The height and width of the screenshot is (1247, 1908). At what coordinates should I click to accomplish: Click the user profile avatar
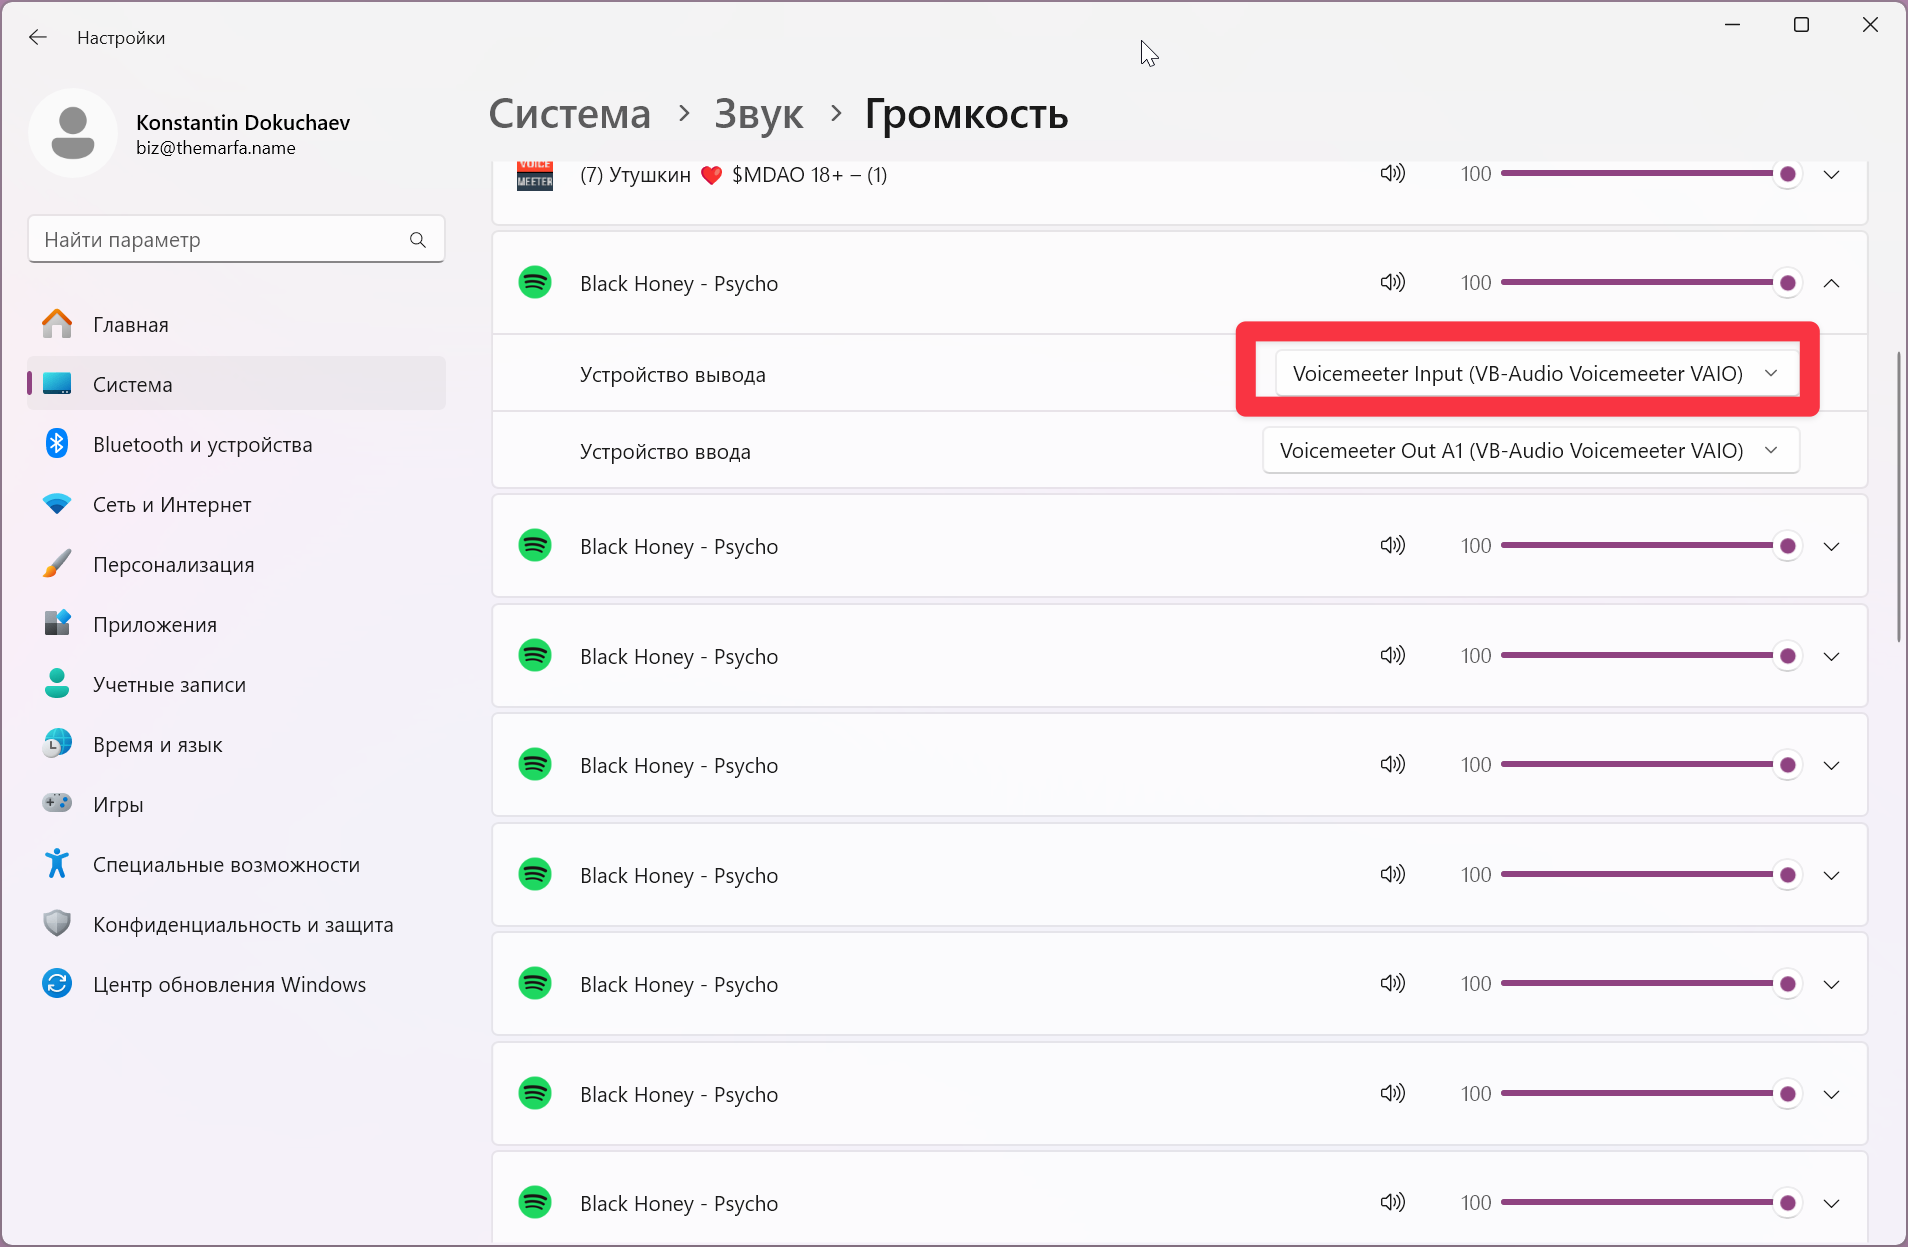[x=73, y=133]
